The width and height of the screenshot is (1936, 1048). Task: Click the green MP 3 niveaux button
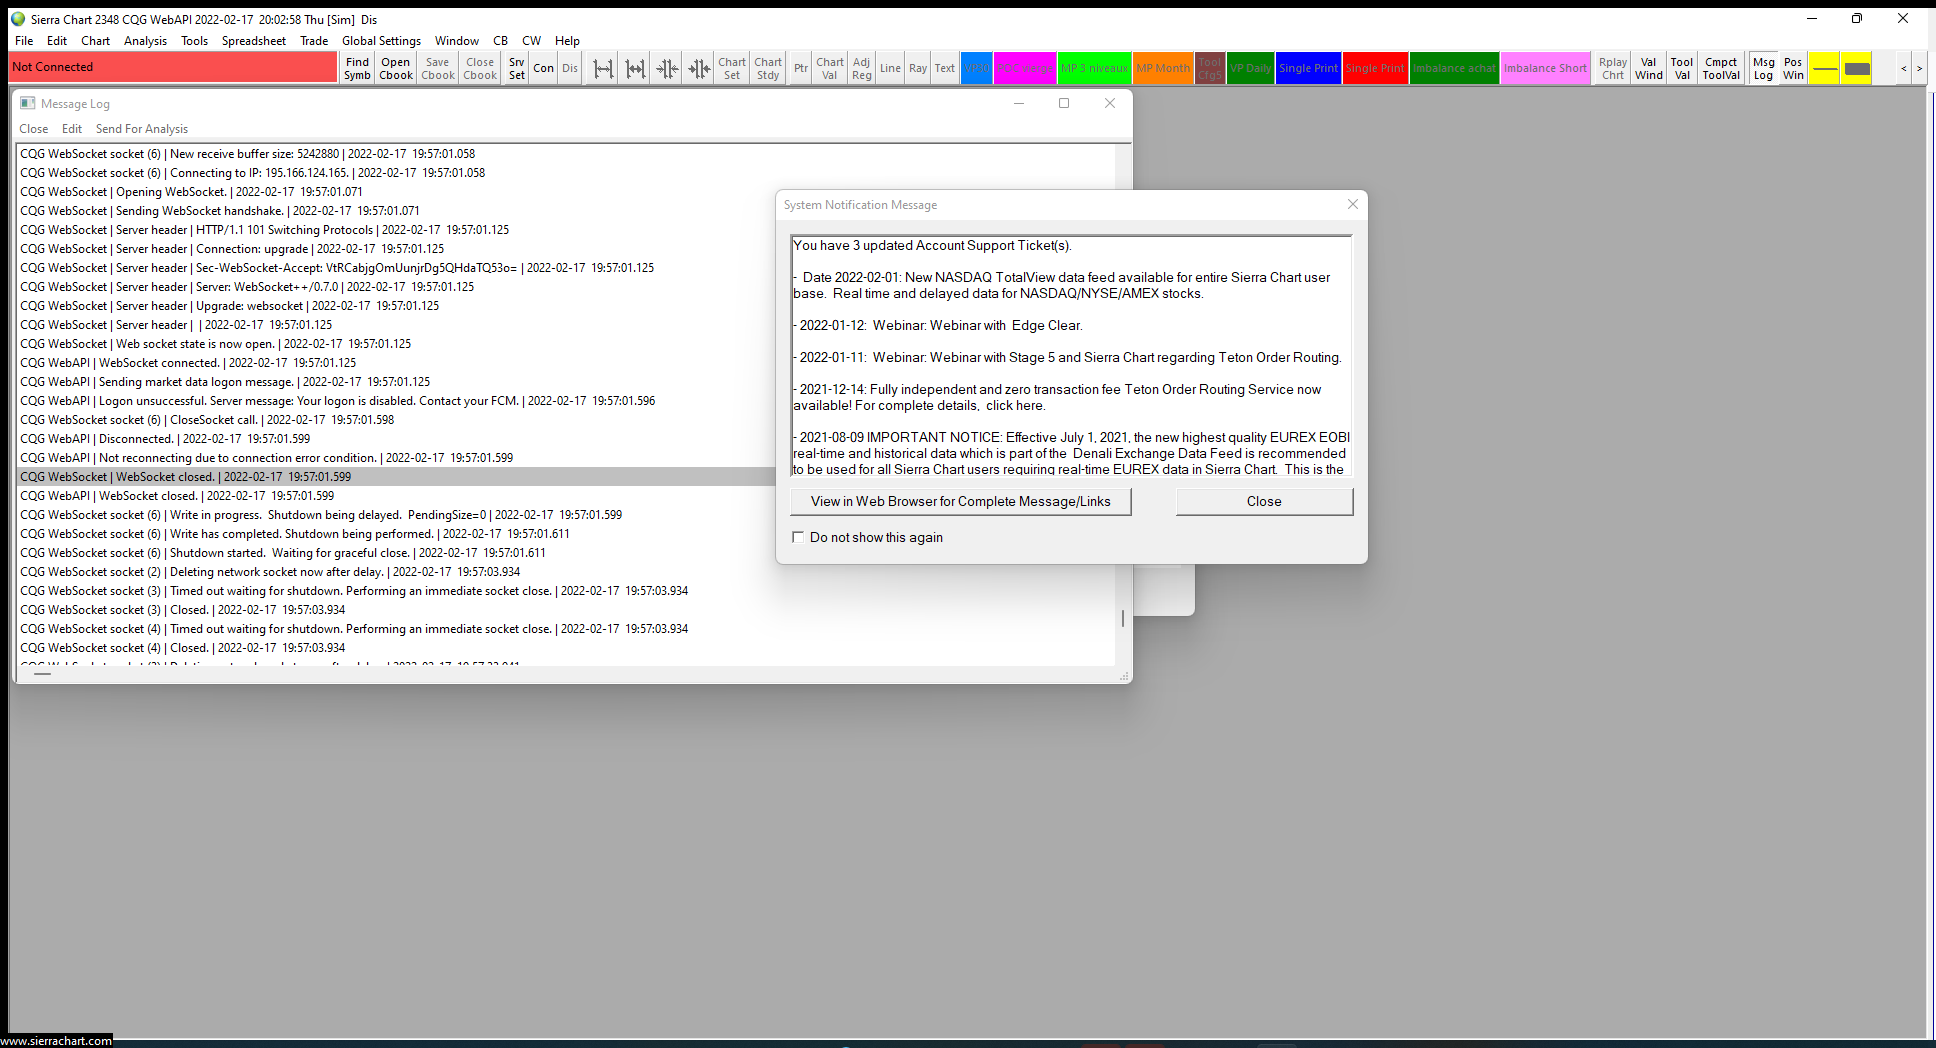pyautogui.click(x=1095, y=68)
